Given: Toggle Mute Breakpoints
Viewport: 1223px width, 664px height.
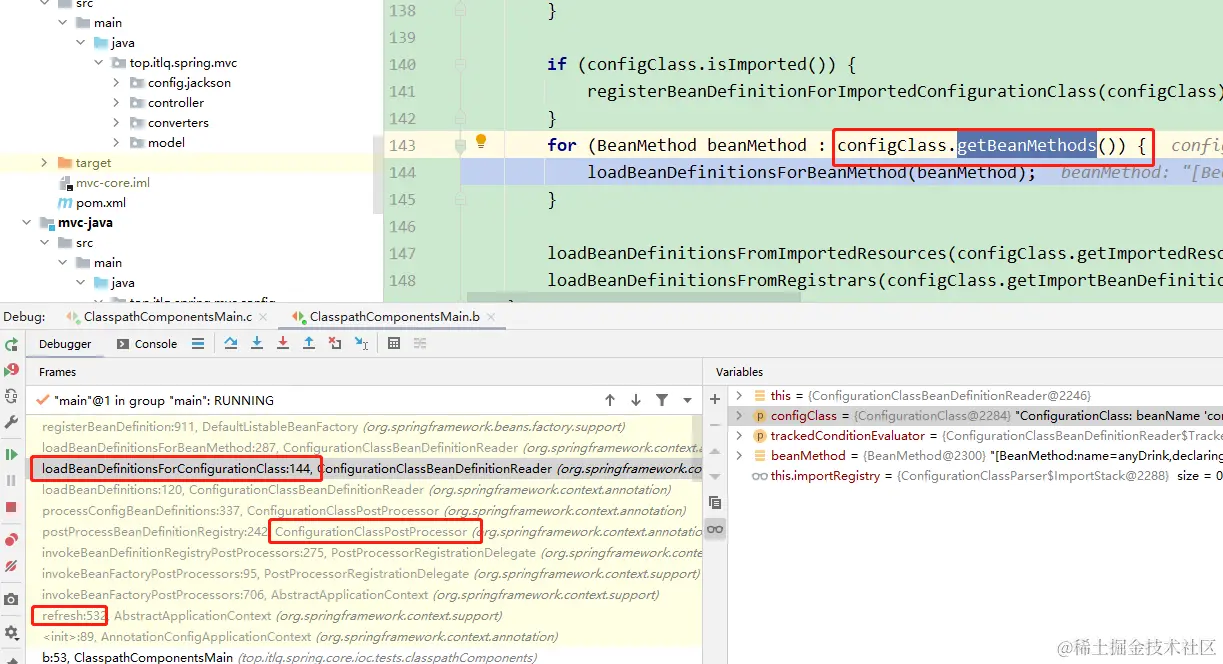Looking at the screenshot, I should pos(11,567).
